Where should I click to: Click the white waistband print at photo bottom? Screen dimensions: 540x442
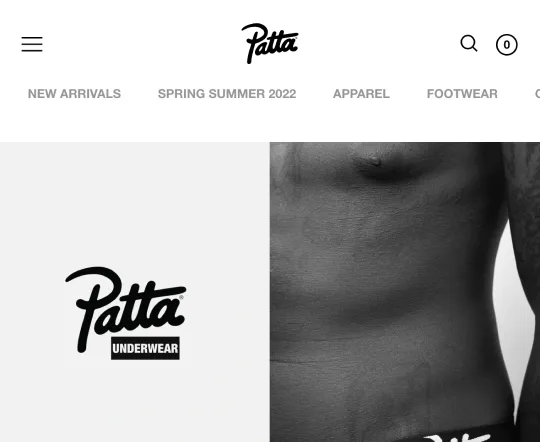tap(458, 438)
